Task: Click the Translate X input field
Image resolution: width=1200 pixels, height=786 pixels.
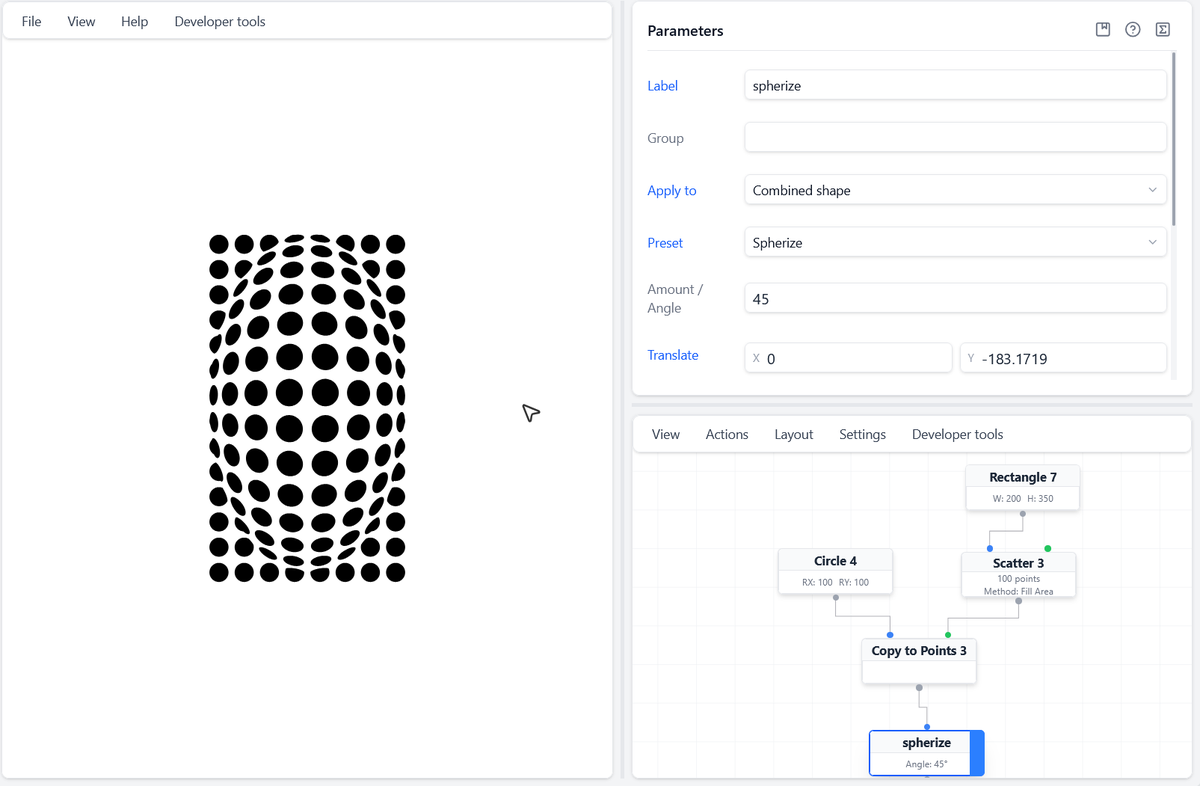Action: [848, 358]
